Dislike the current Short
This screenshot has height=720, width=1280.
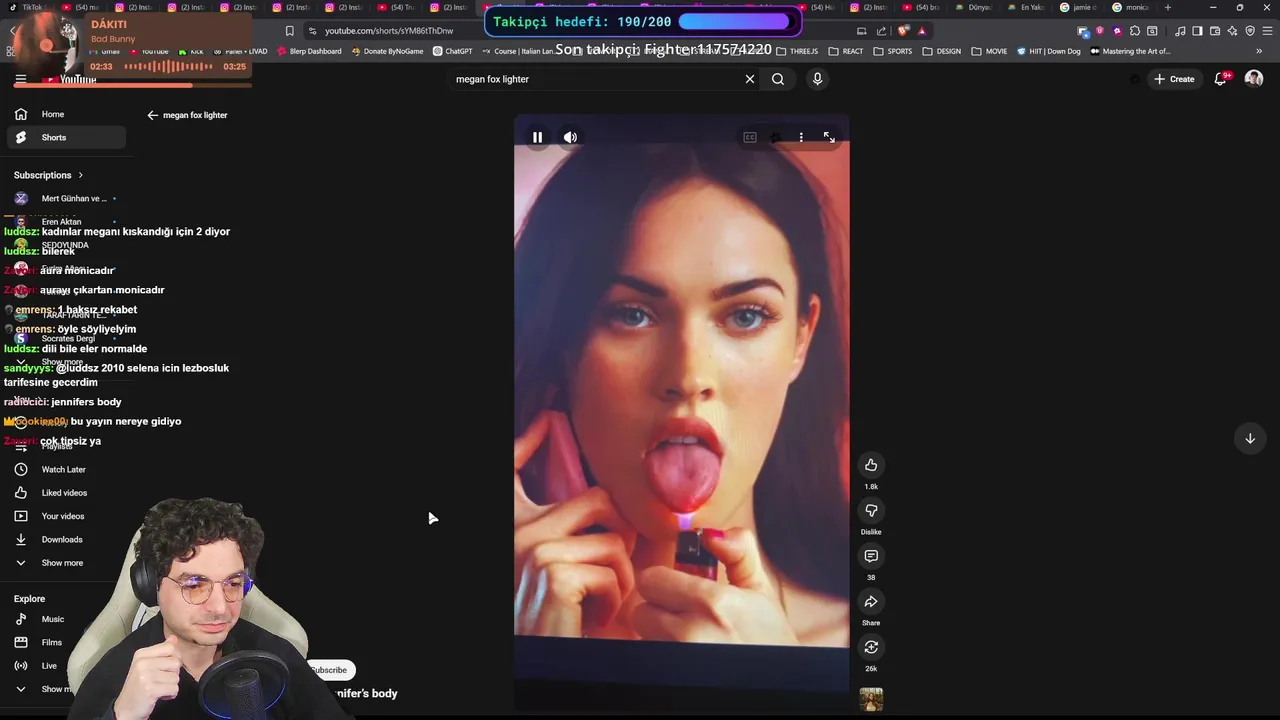(x=871, y=511)
